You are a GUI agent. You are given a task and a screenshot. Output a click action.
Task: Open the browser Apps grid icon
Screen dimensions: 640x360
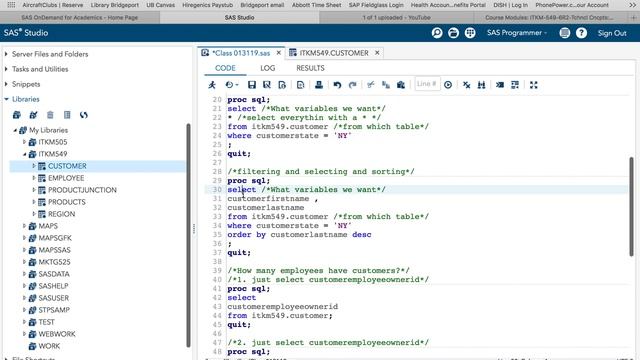click(11, 5)
